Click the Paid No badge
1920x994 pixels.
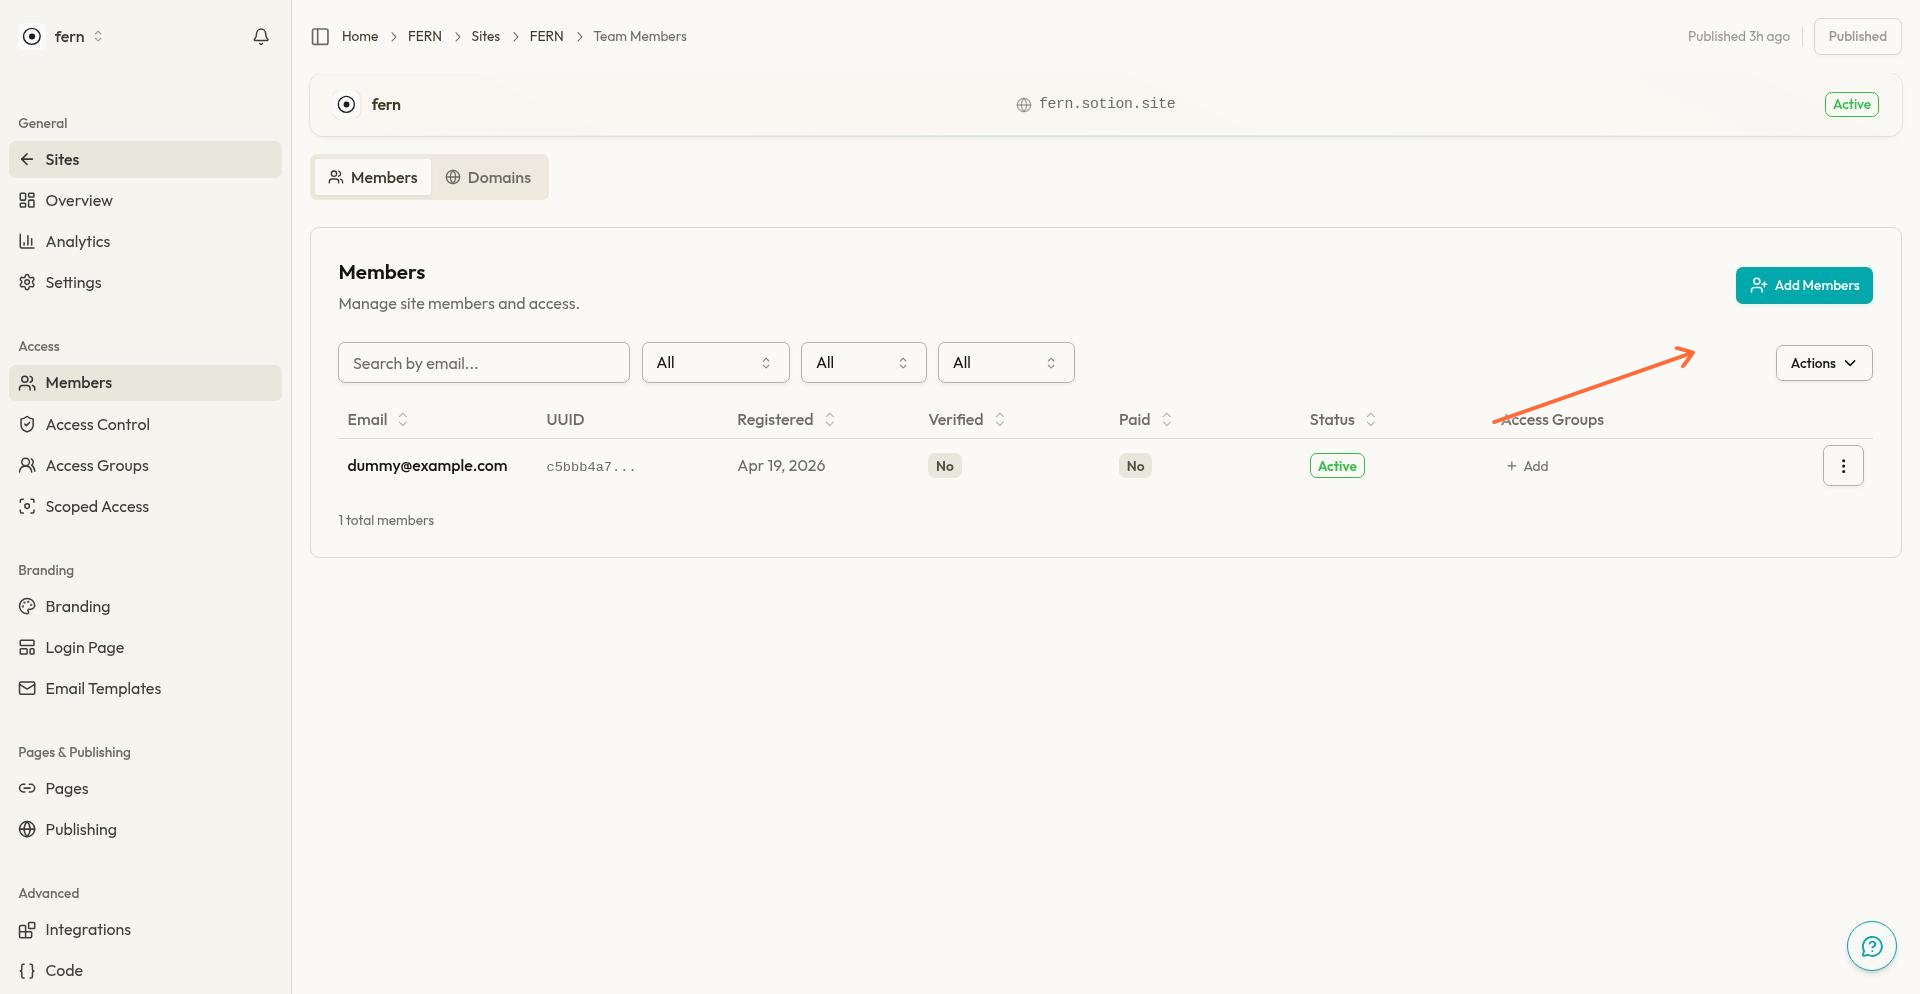click(x=1135, y=466)
